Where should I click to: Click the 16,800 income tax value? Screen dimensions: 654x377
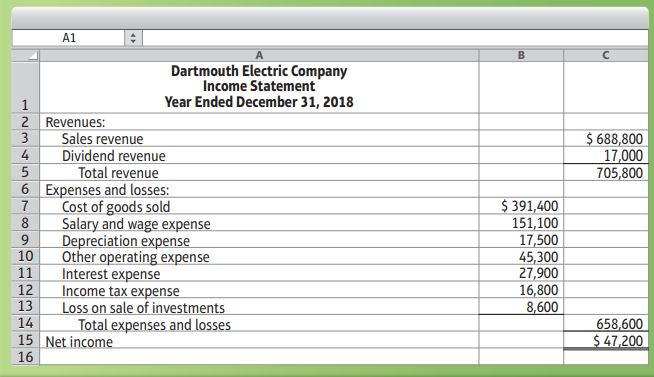point(538,290)
